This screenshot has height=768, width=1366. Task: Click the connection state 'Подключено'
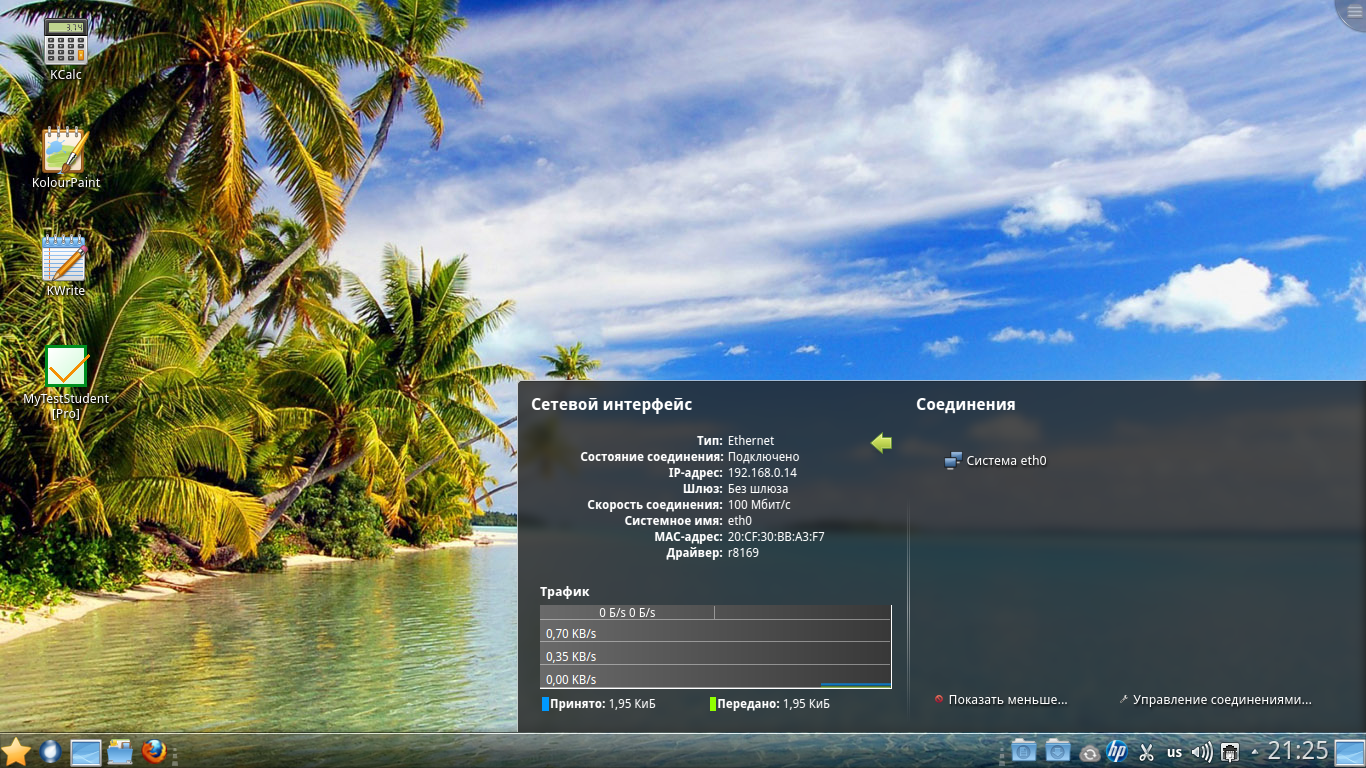(x=763, y=457)
